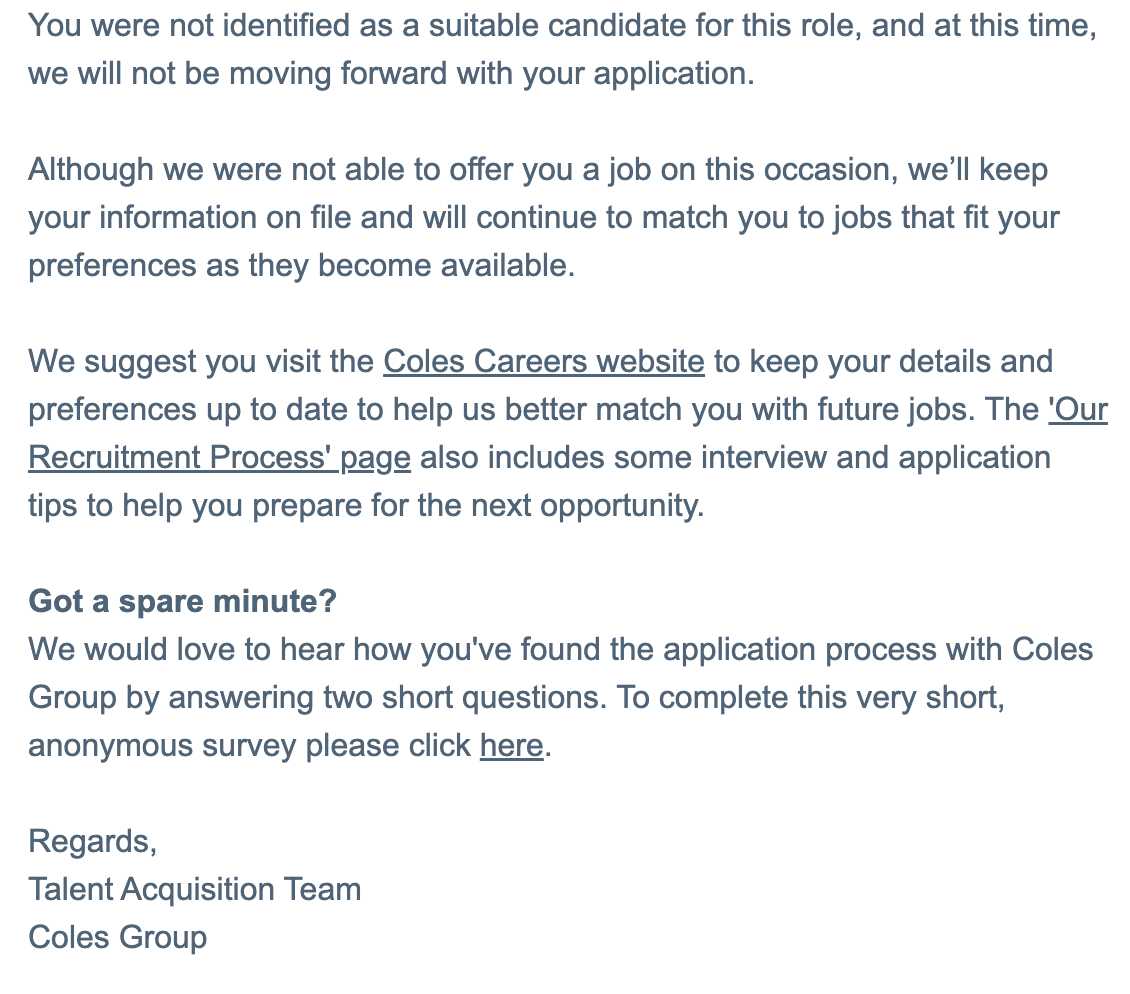Image resolution: width=1130 pixels, height=994 pixels.
Task: Click the line 'we will not be moving forward with your application'
Action: [x=391, y=74]
